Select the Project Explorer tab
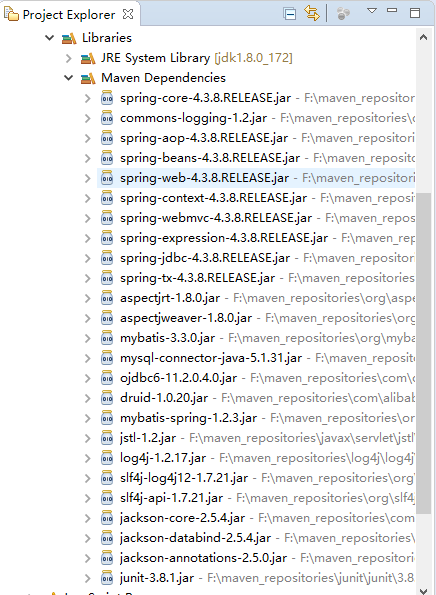 point(69,15)
